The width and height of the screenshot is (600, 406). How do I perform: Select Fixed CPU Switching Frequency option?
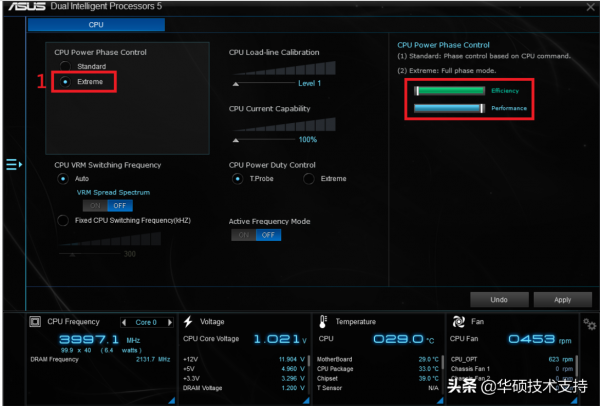click(x=63, y=220)
